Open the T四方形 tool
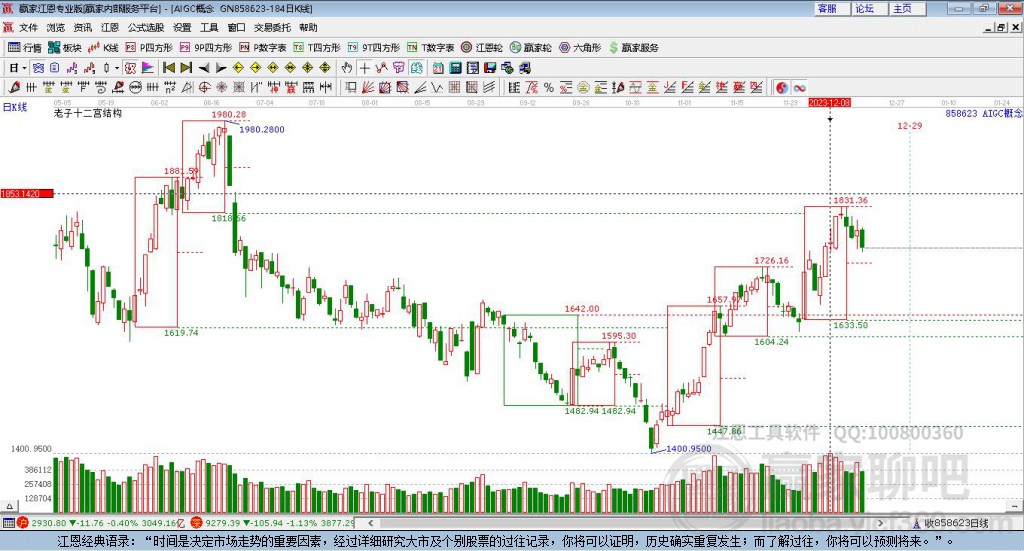The width and height of the screenshot is (1024, 551). (317, 48)
